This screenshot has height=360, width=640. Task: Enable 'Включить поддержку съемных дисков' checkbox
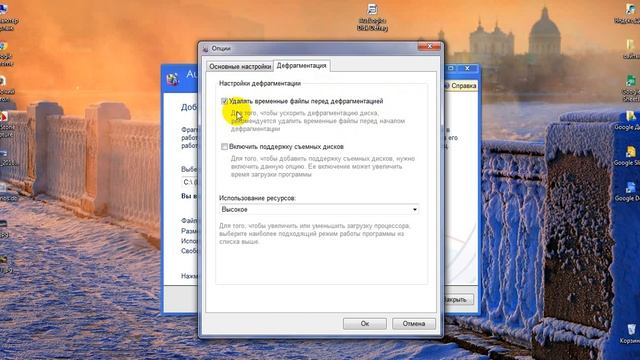point(224,147)
